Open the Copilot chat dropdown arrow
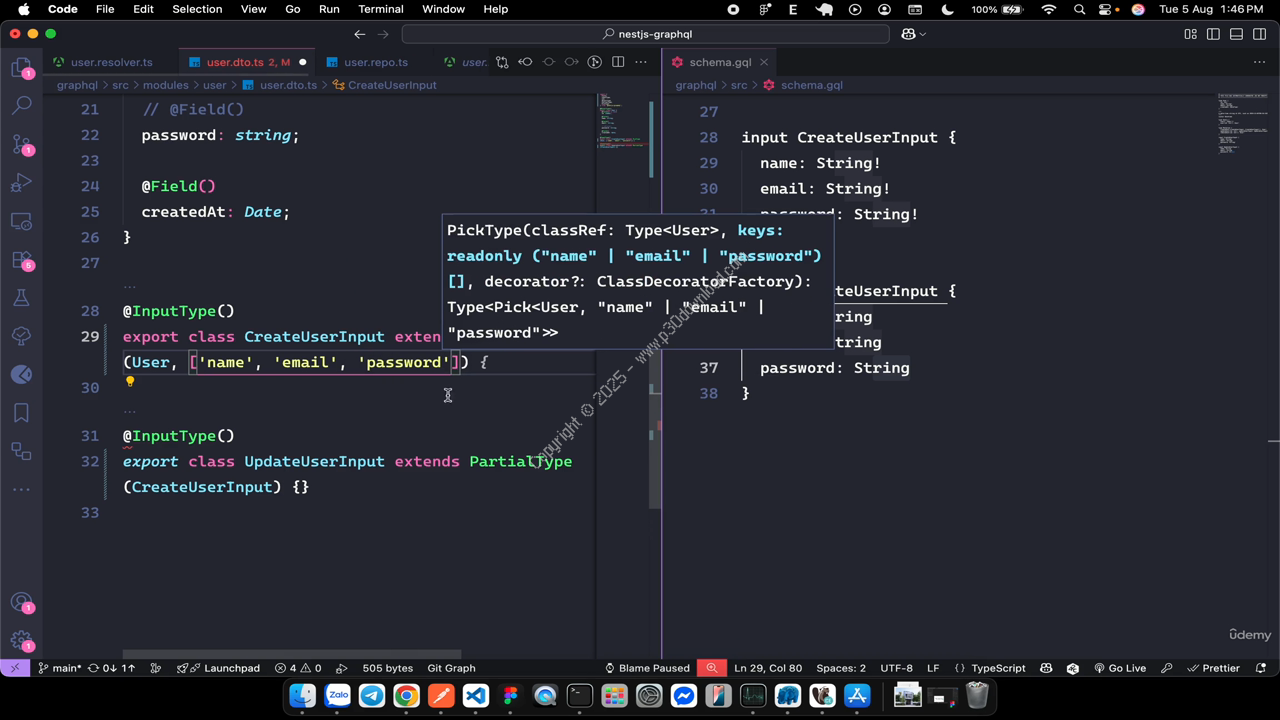 click(922, 34)
